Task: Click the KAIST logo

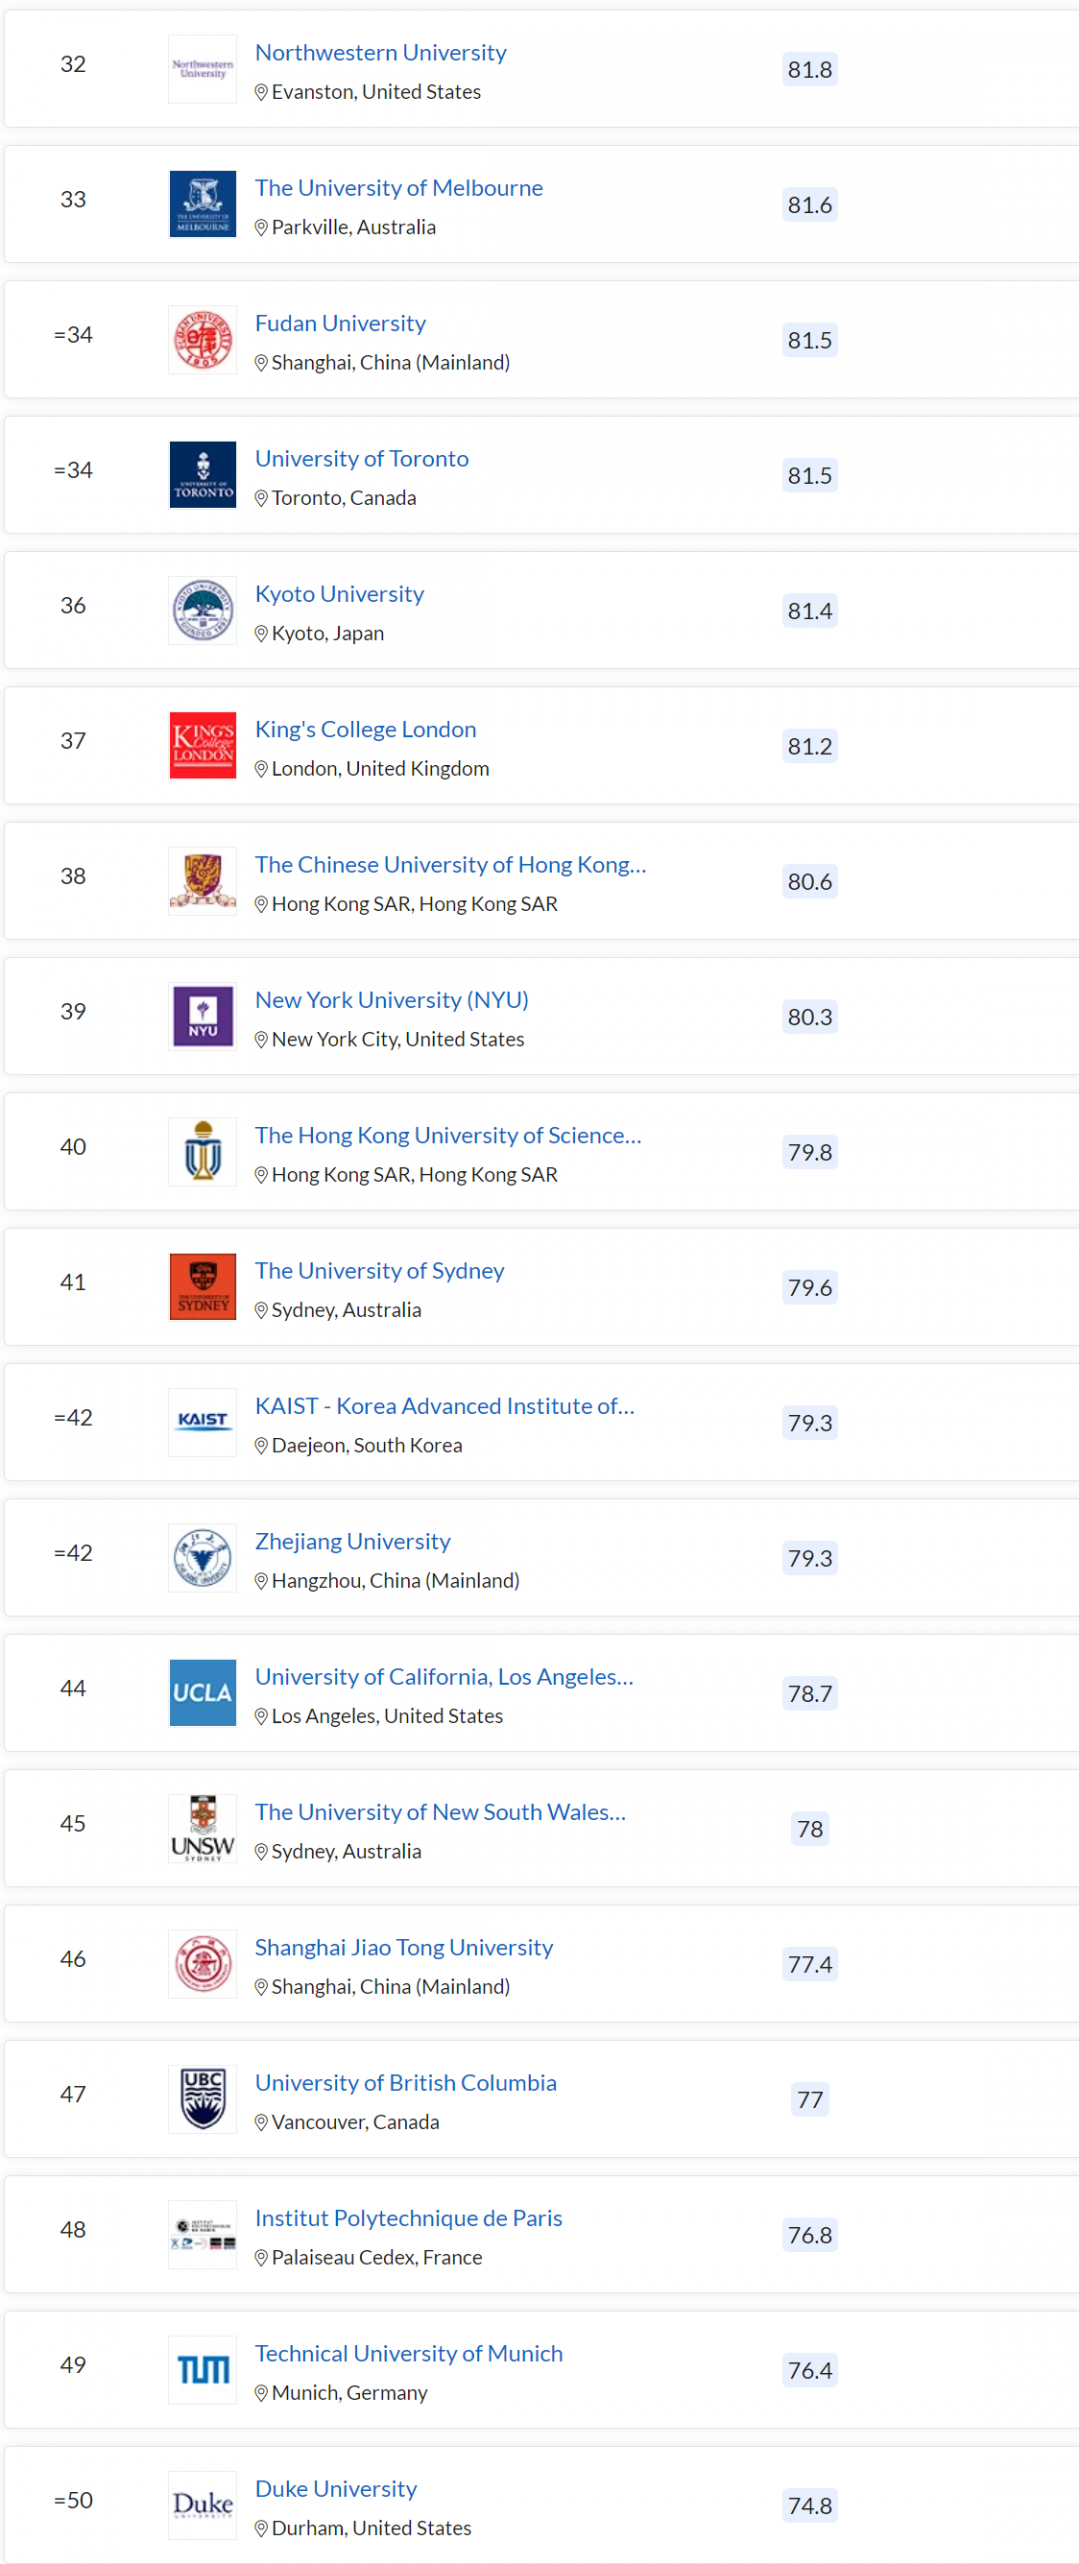Action: click(203, 1421)
